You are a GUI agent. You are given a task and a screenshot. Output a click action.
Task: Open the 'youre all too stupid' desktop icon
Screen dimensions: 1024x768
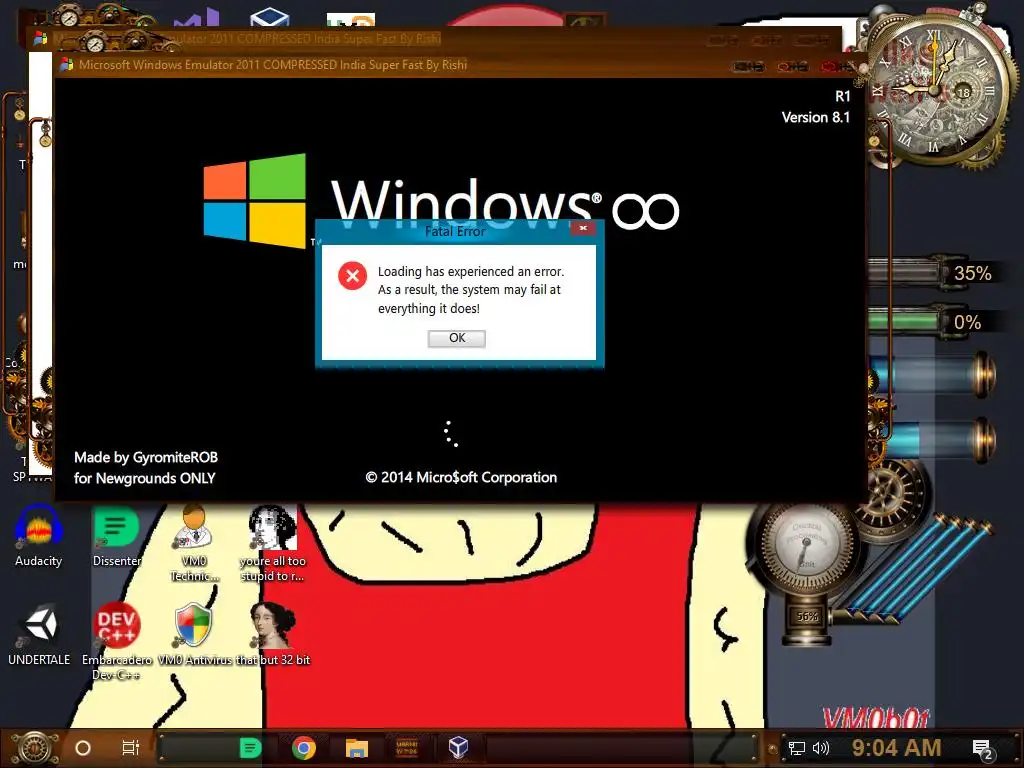click(x=272, y=542)
